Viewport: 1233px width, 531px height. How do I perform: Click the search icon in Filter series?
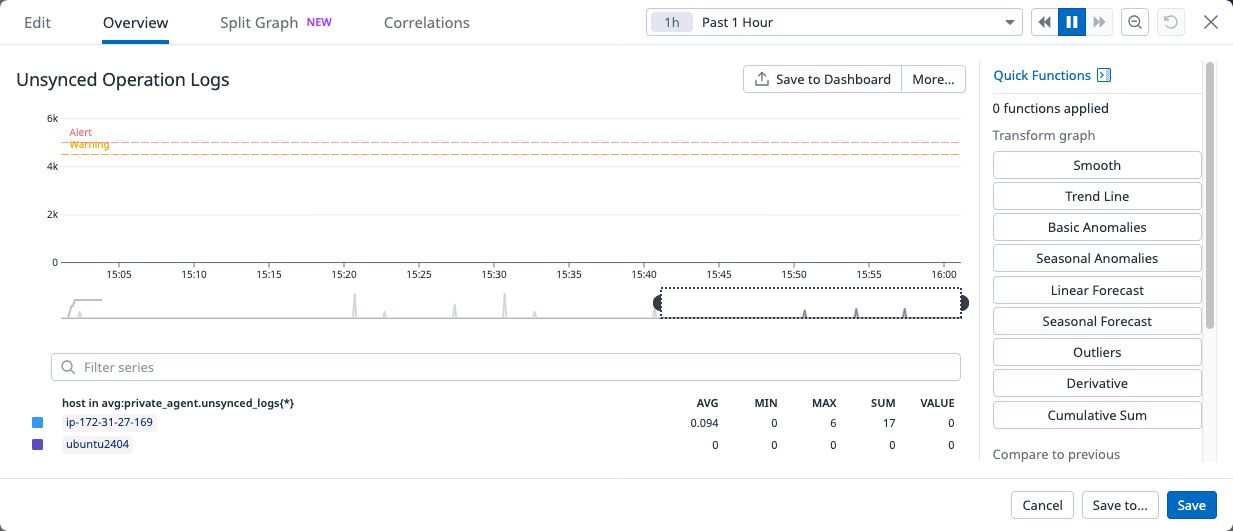68,367
